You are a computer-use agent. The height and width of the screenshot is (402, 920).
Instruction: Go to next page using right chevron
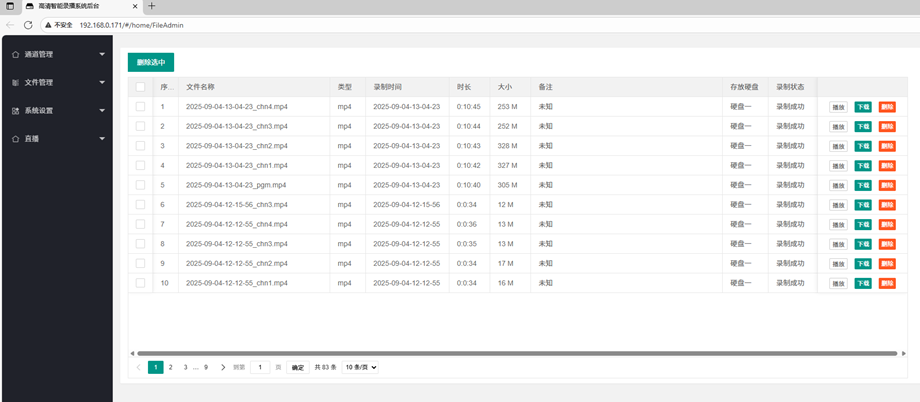pyautogui.click(x=223, y=367)
